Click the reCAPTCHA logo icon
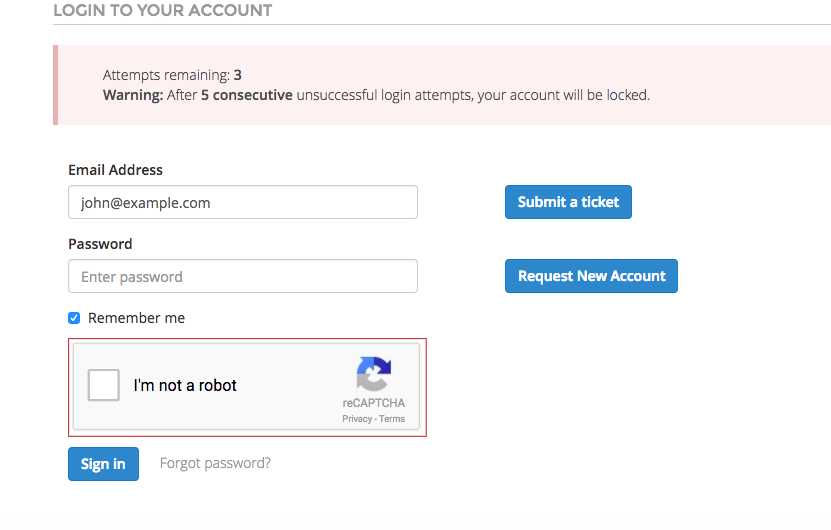 374,374
